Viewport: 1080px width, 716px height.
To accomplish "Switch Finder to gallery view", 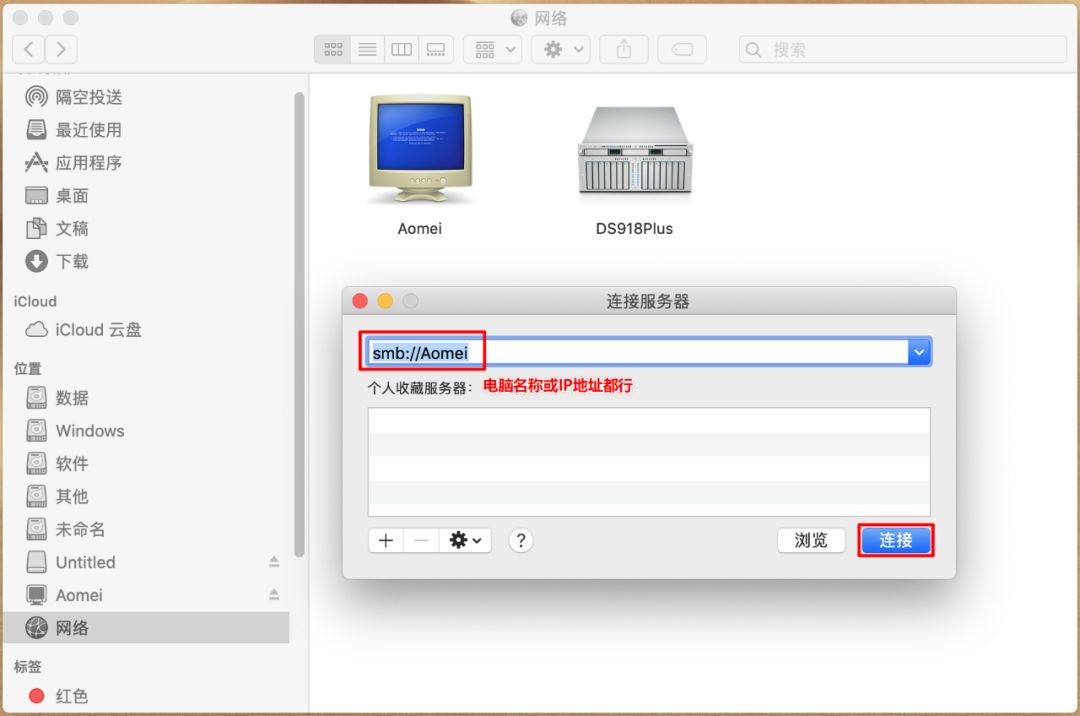I will pyautogui.click(x=436, y=50).
